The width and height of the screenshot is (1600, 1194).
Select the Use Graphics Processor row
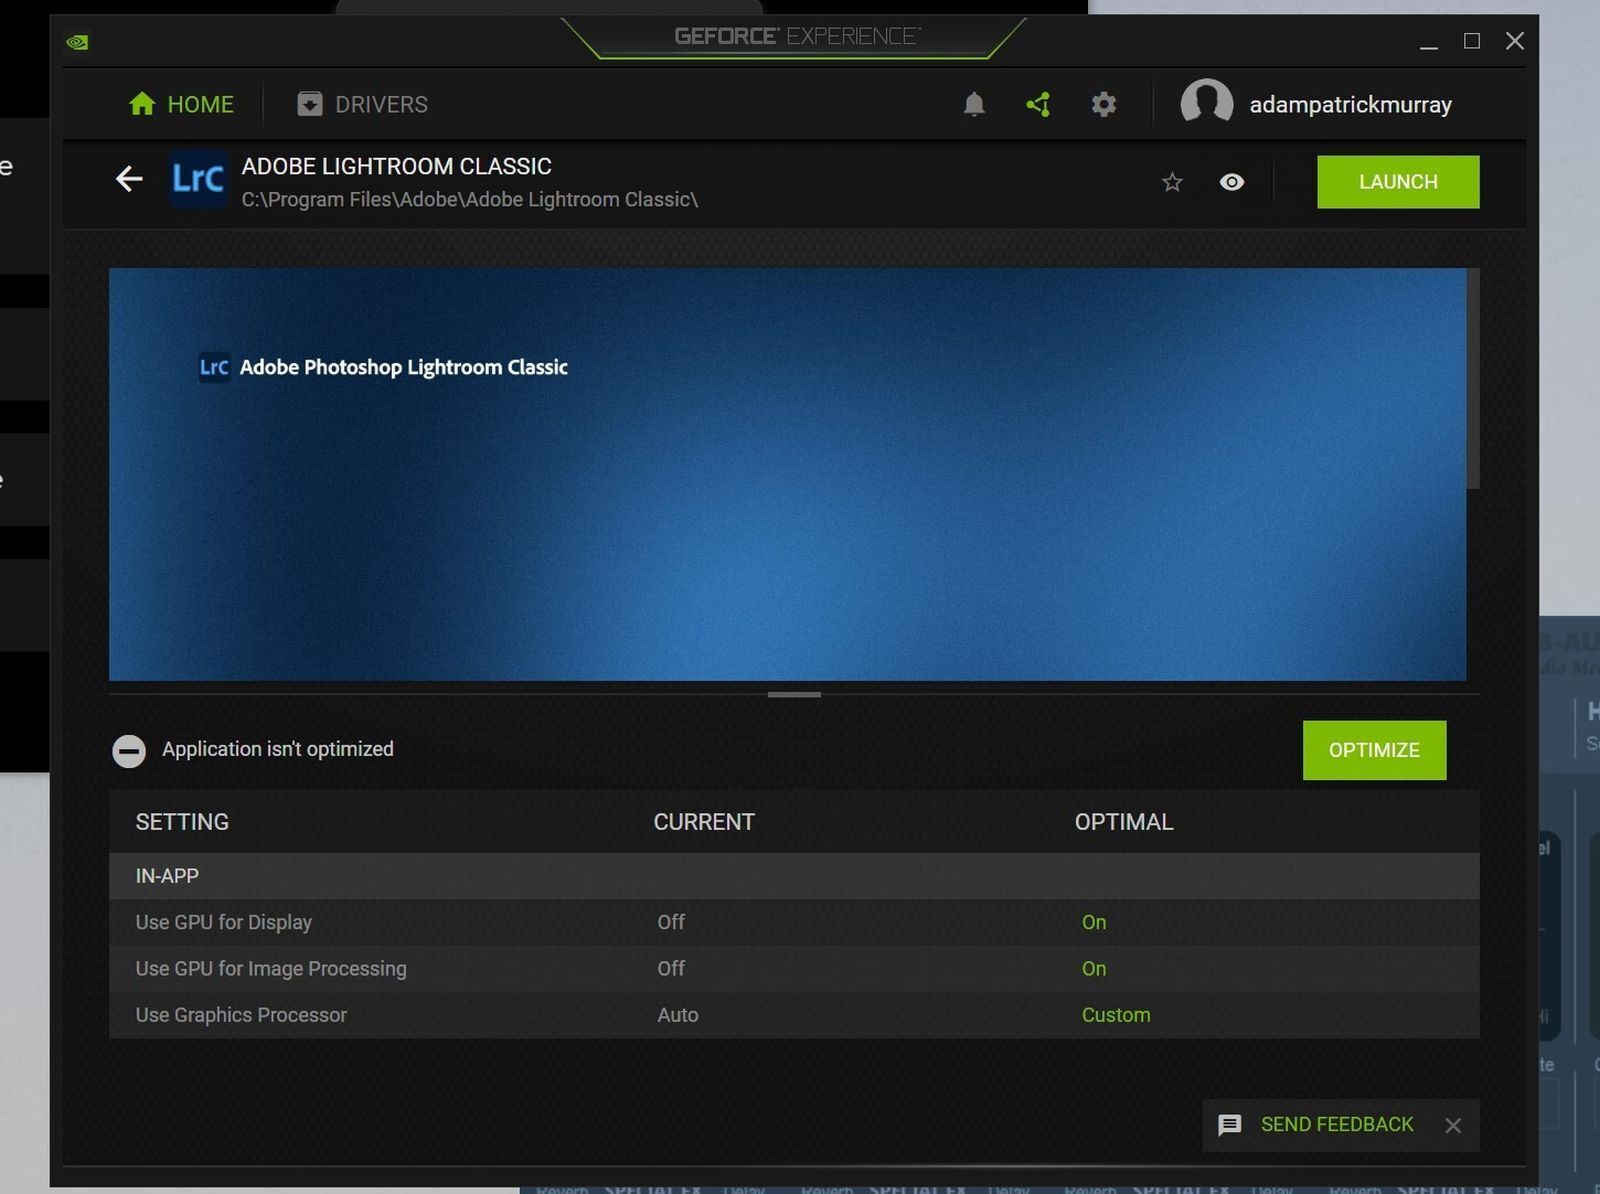click(794, 1015)
